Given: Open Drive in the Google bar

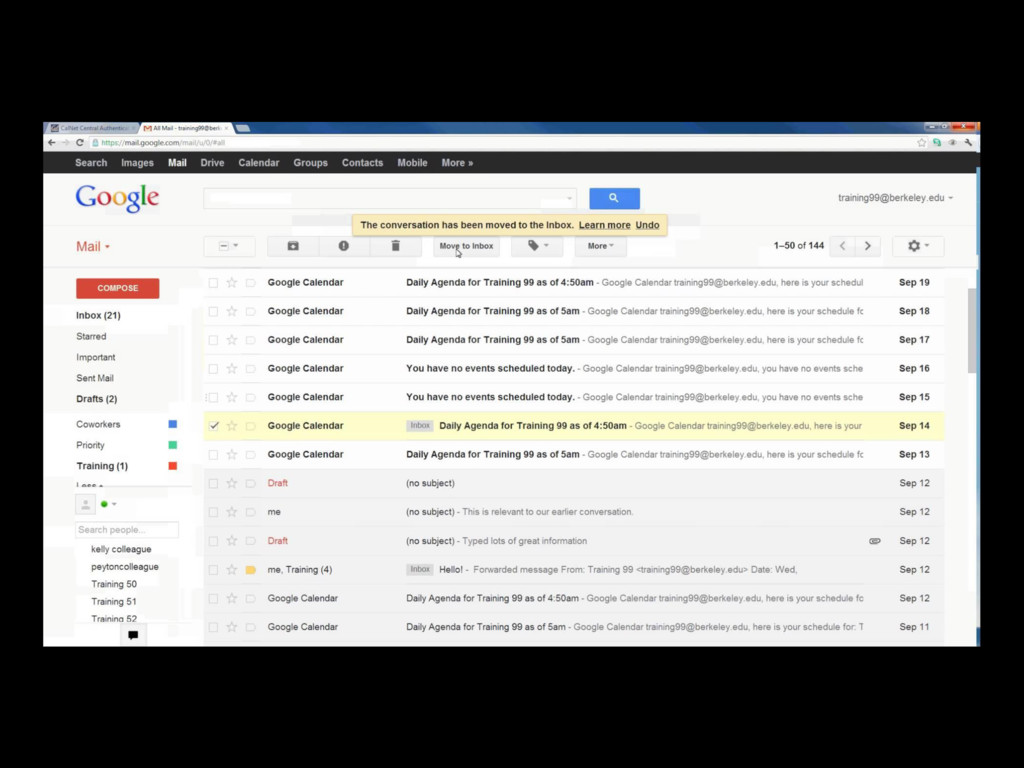Looking at the screenshot, I should [x=212, y=163].
